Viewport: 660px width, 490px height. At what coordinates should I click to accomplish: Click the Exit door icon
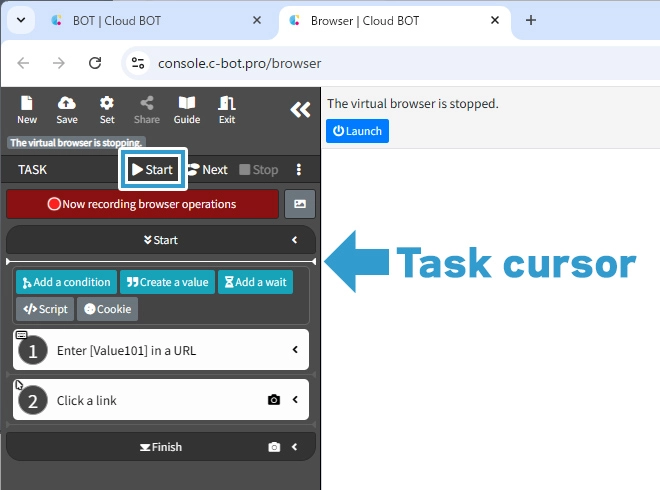227,109
